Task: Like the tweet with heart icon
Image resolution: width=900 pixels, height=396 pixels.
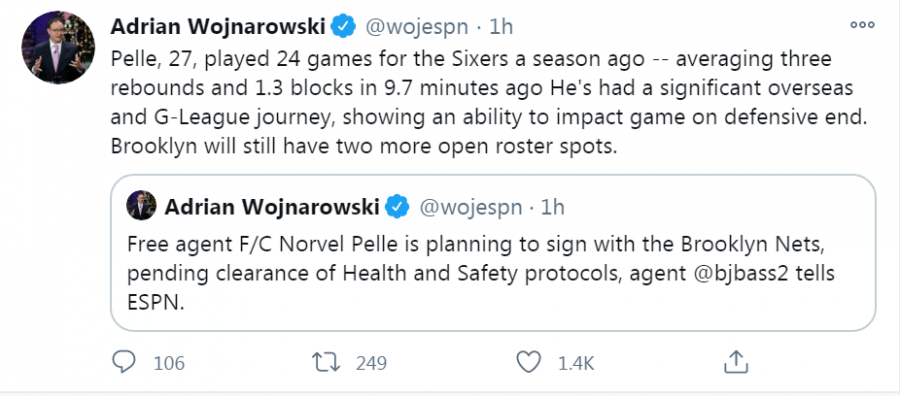Action: coord(529,362)
